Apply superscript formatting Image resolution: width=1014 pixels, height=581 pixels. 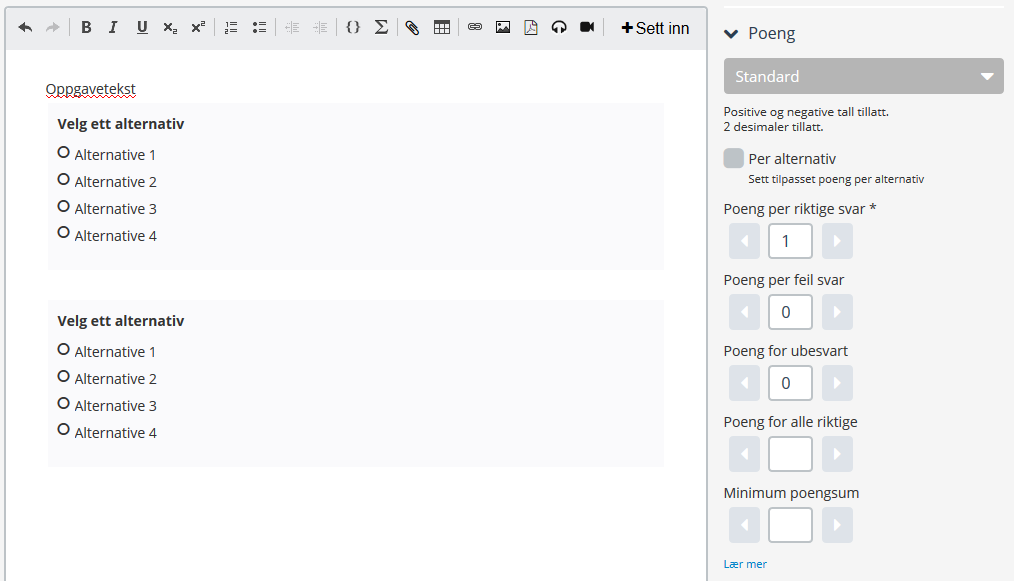198,28
